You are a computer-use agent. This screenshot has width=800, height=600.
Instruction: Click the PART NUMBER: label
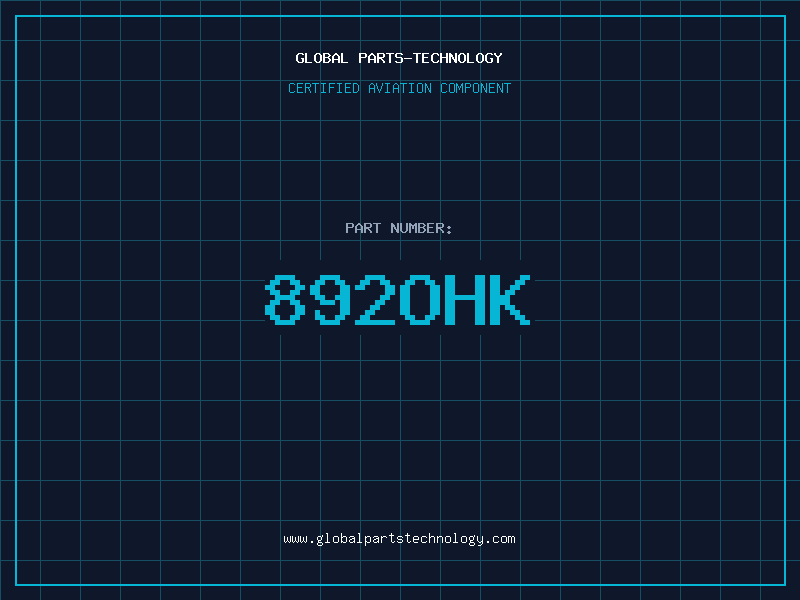click(399, 228)
